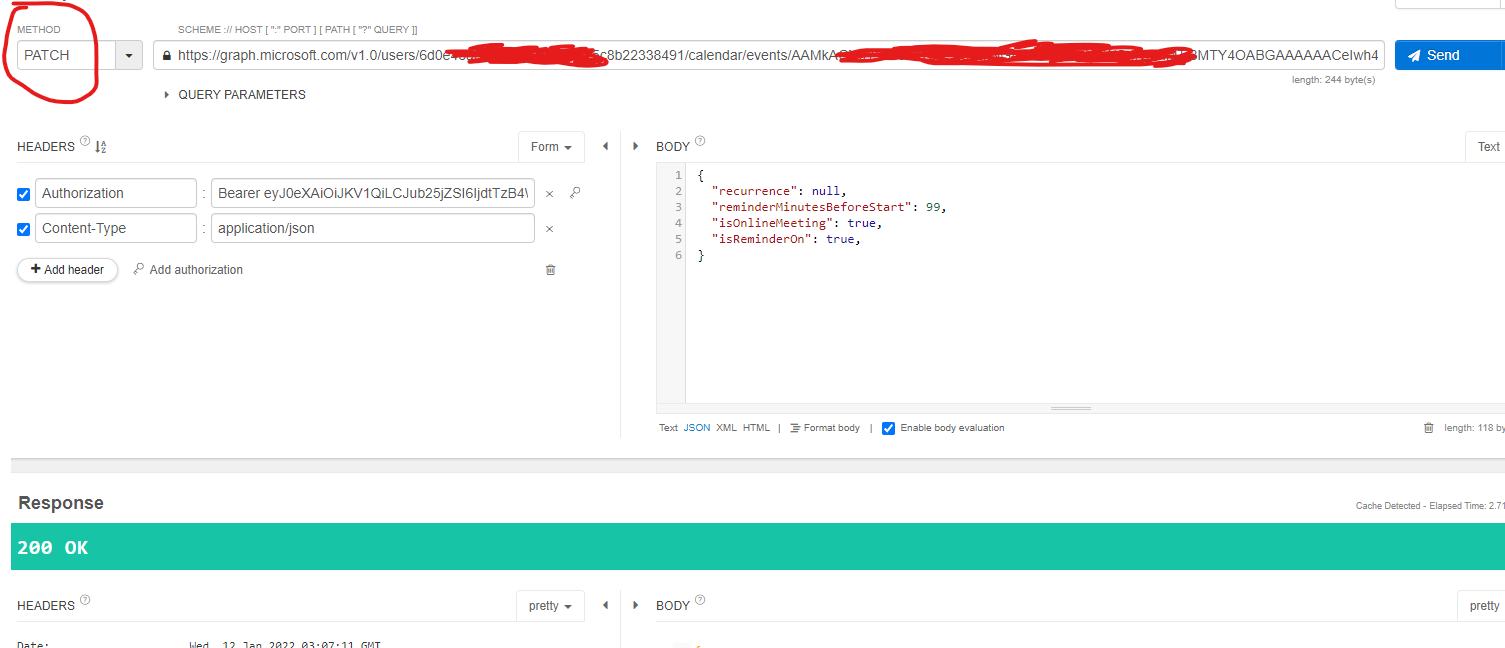Collapse response headers panel with left arrow
Screen dimensions: 1505x648
[x=605, y=606]
